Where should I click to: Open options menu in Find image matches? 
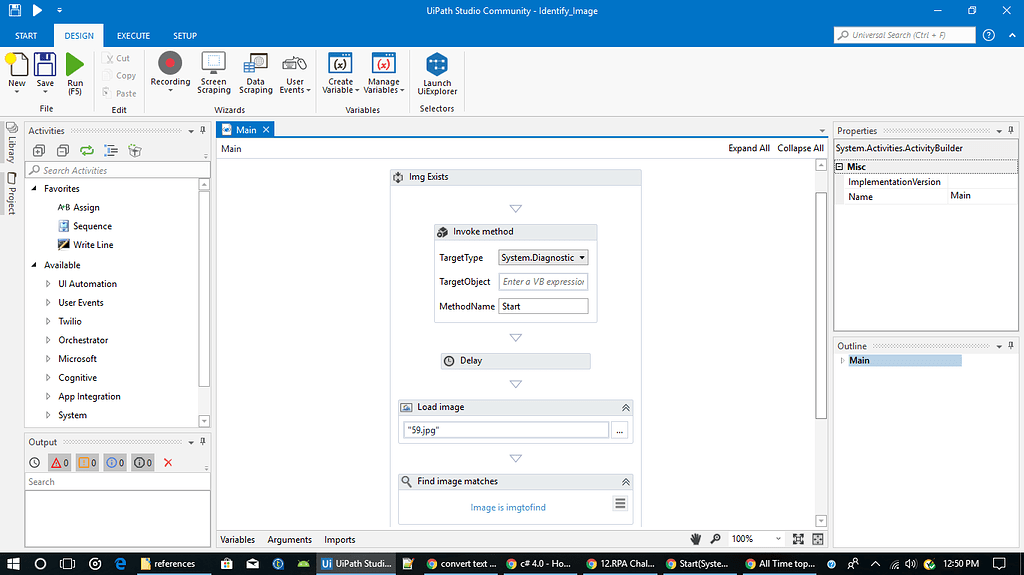point(620,503)
